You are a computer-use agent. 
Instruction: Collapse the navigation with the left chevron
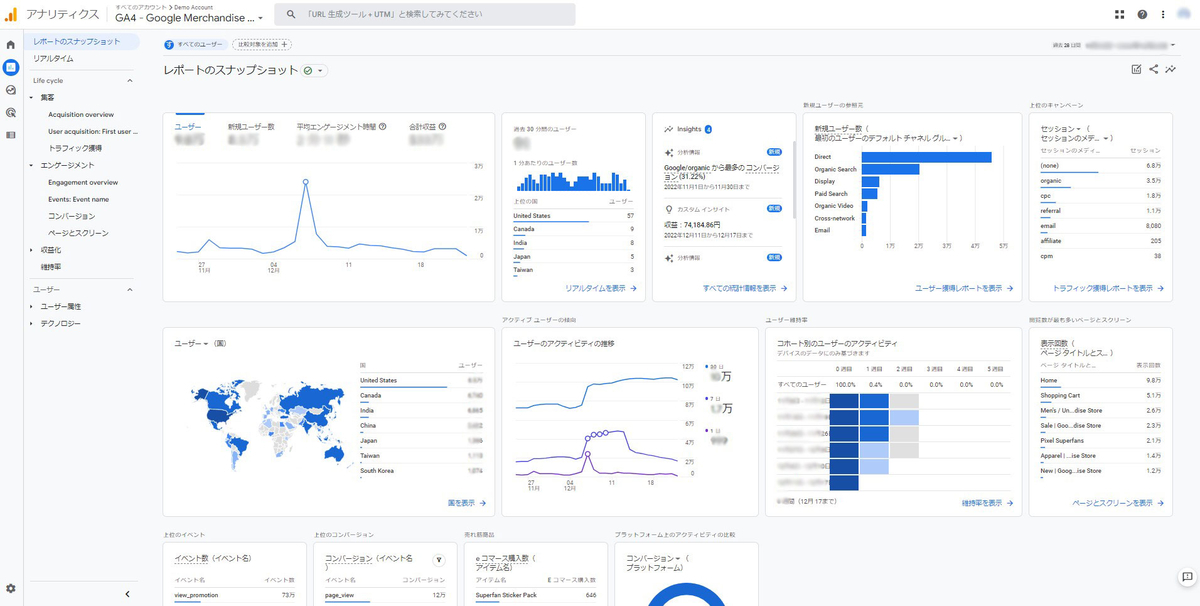click(x=127, y=594)
